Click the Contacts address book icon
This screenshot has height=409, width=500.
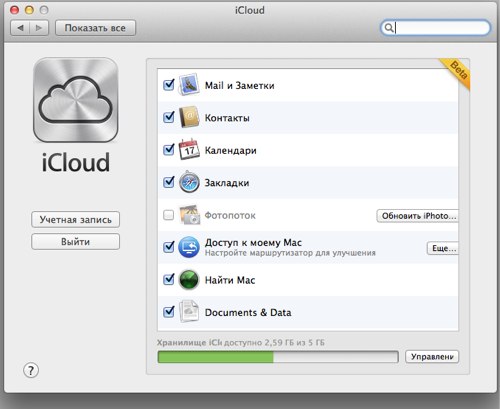pyautogui.click(x=189, y=117)
